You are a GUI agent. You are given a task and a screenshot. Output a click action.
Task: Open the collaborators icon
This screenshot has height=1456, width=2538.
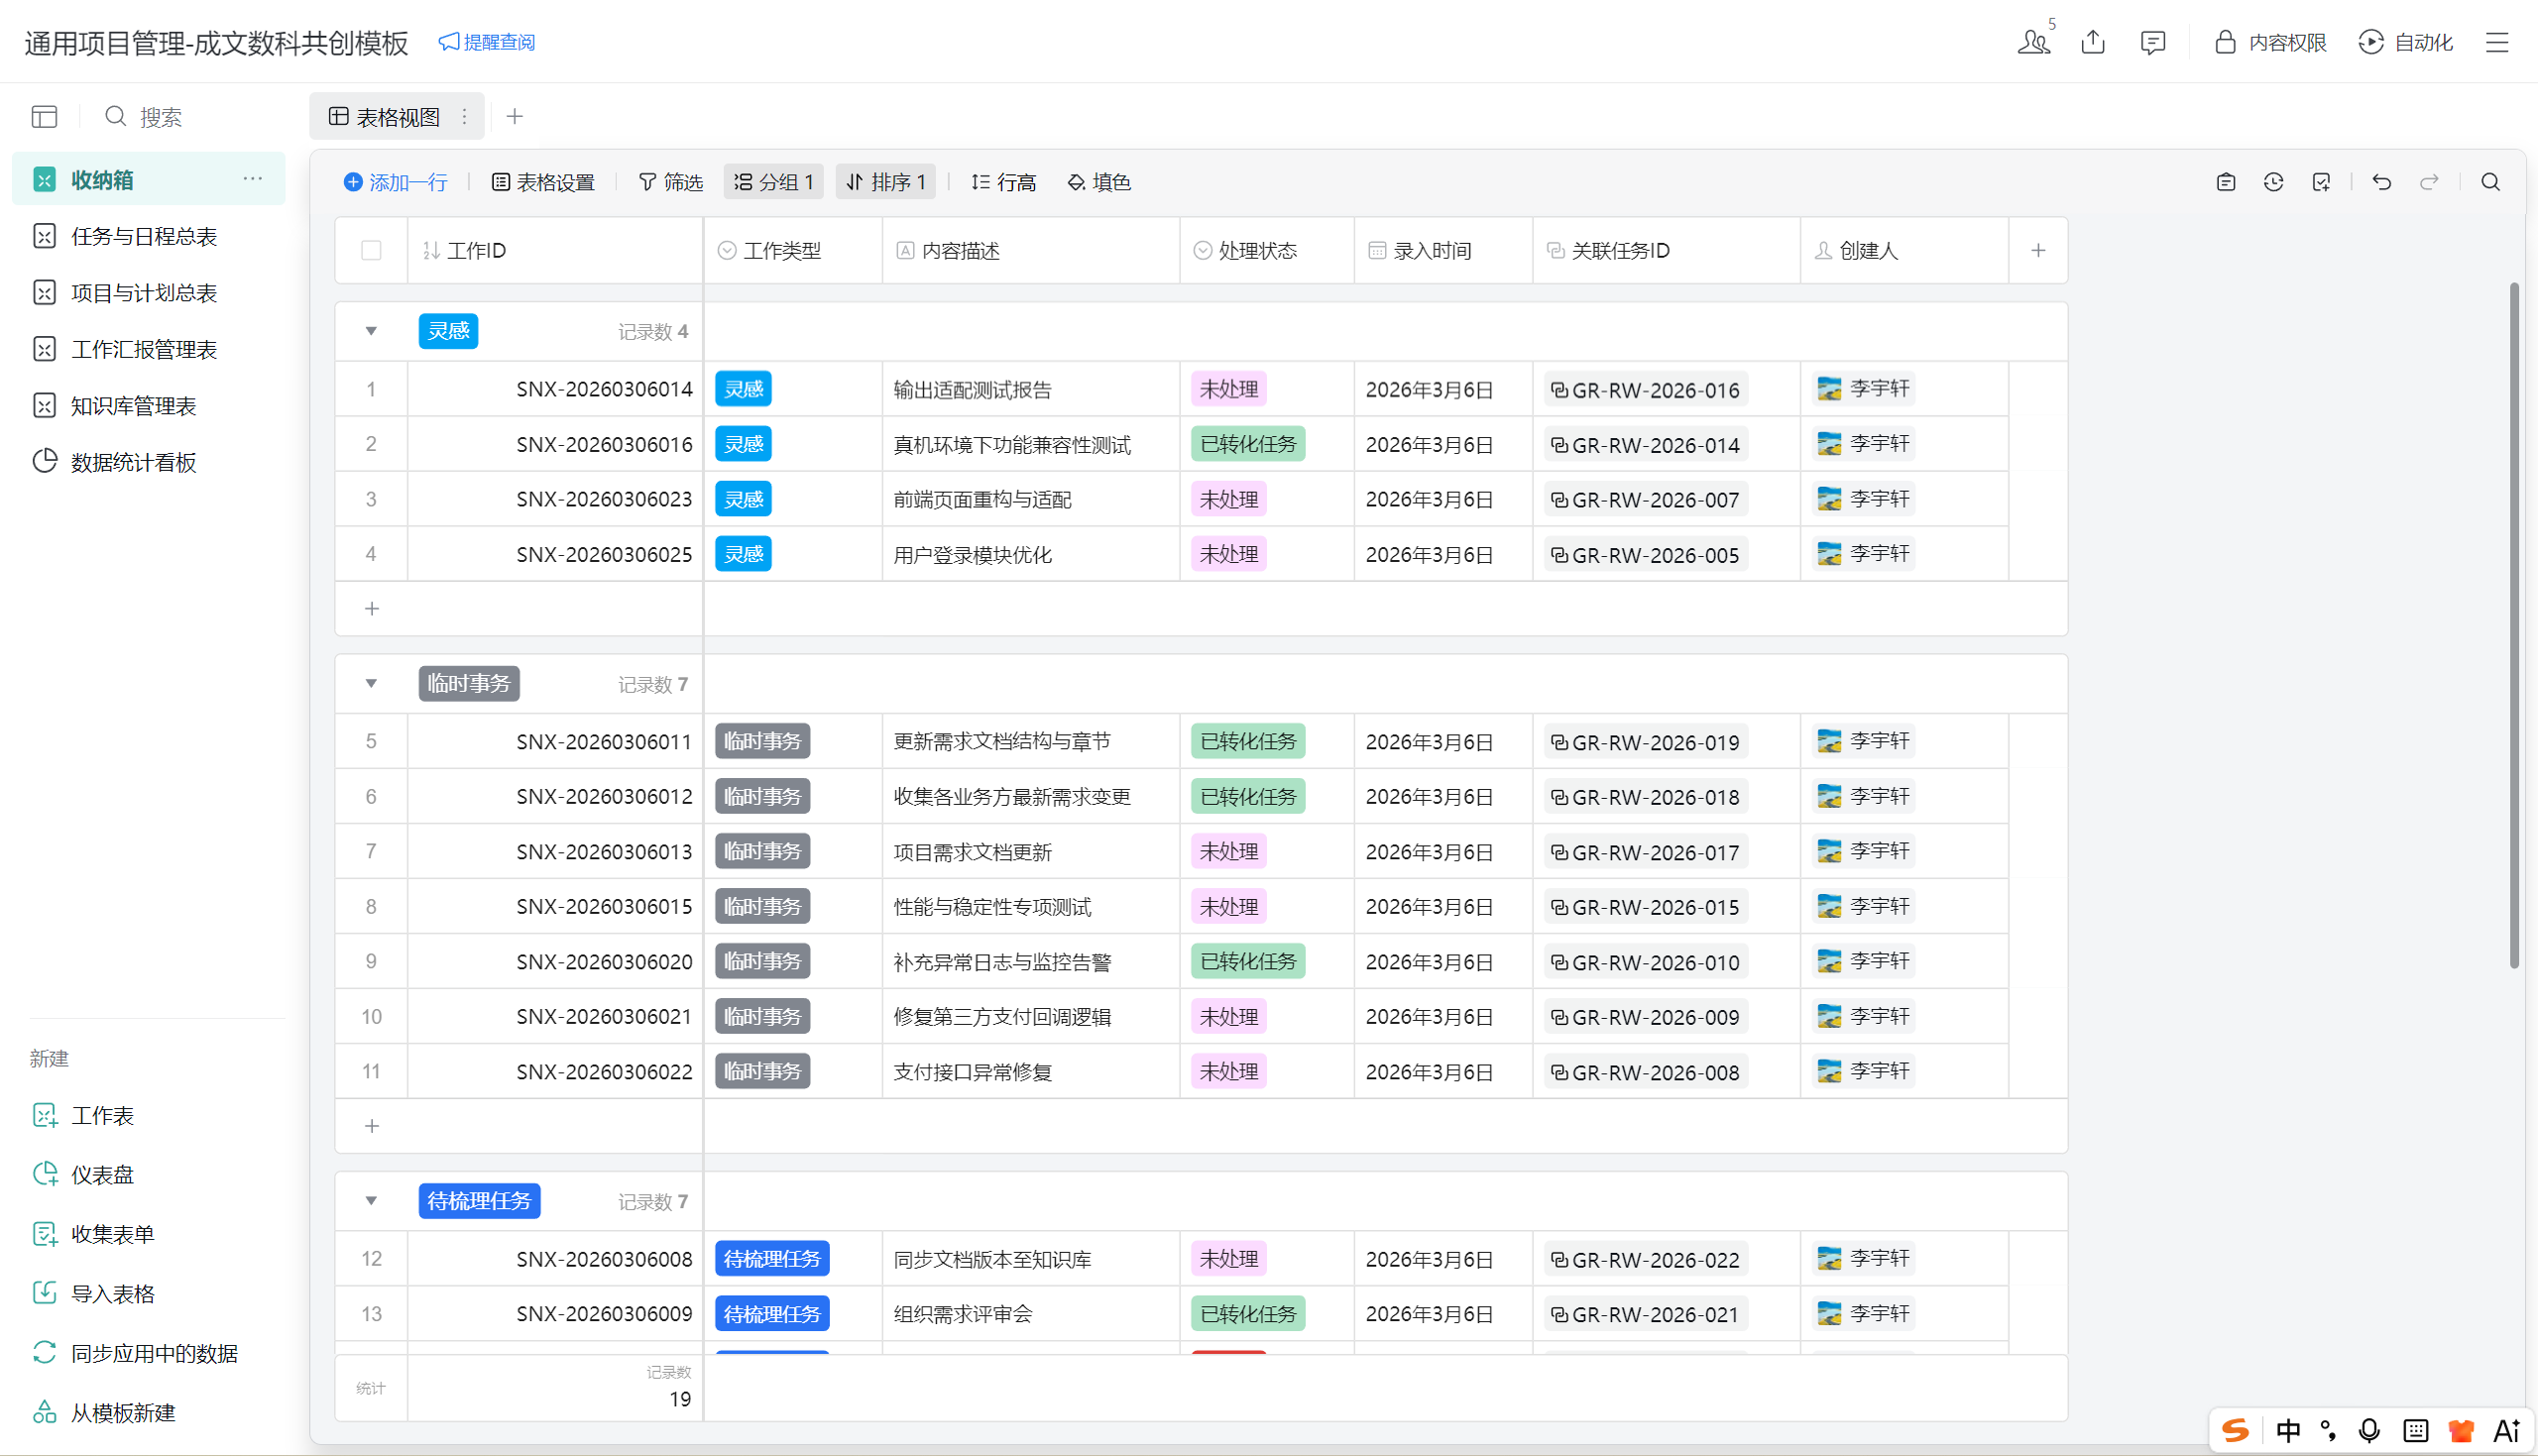[x=2033, y=42]
